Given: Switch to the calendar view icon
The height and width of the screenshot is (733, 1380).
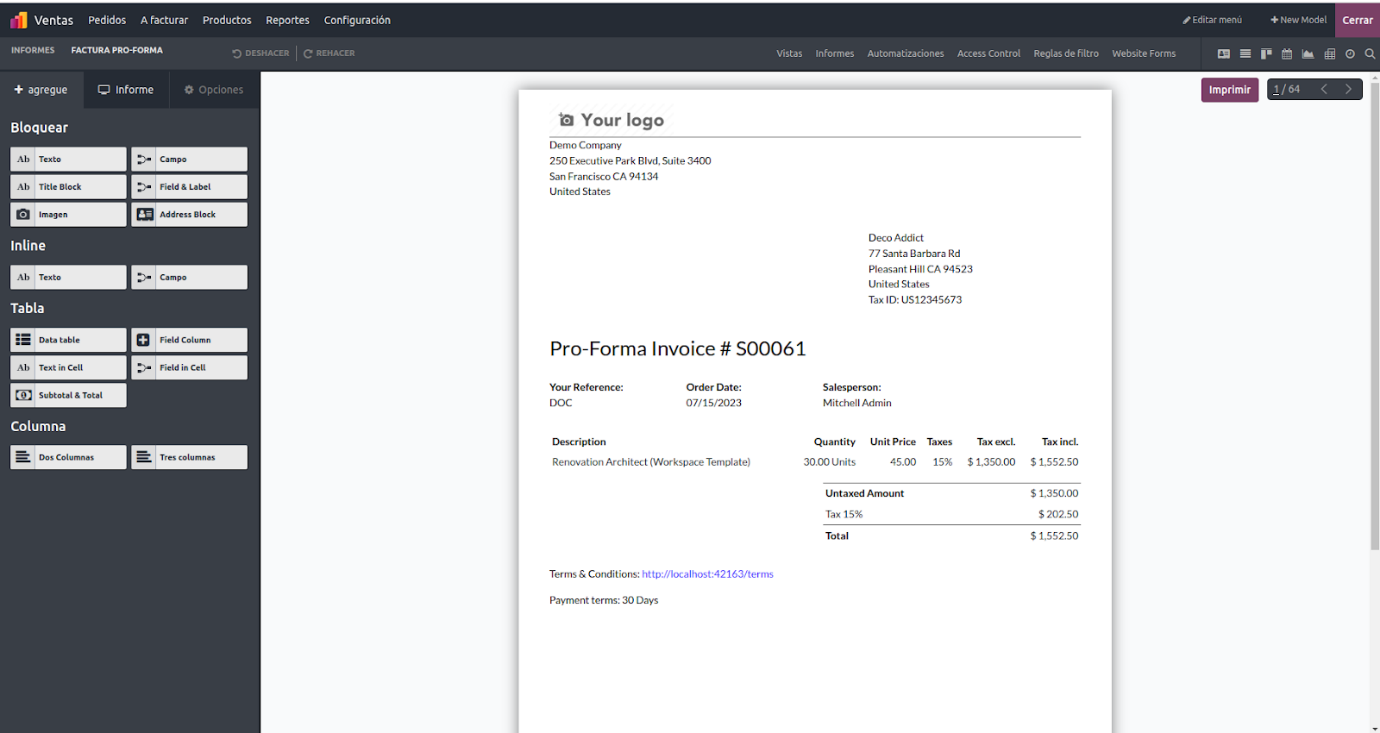Looking at the screenshot, I should (1287, 54).
